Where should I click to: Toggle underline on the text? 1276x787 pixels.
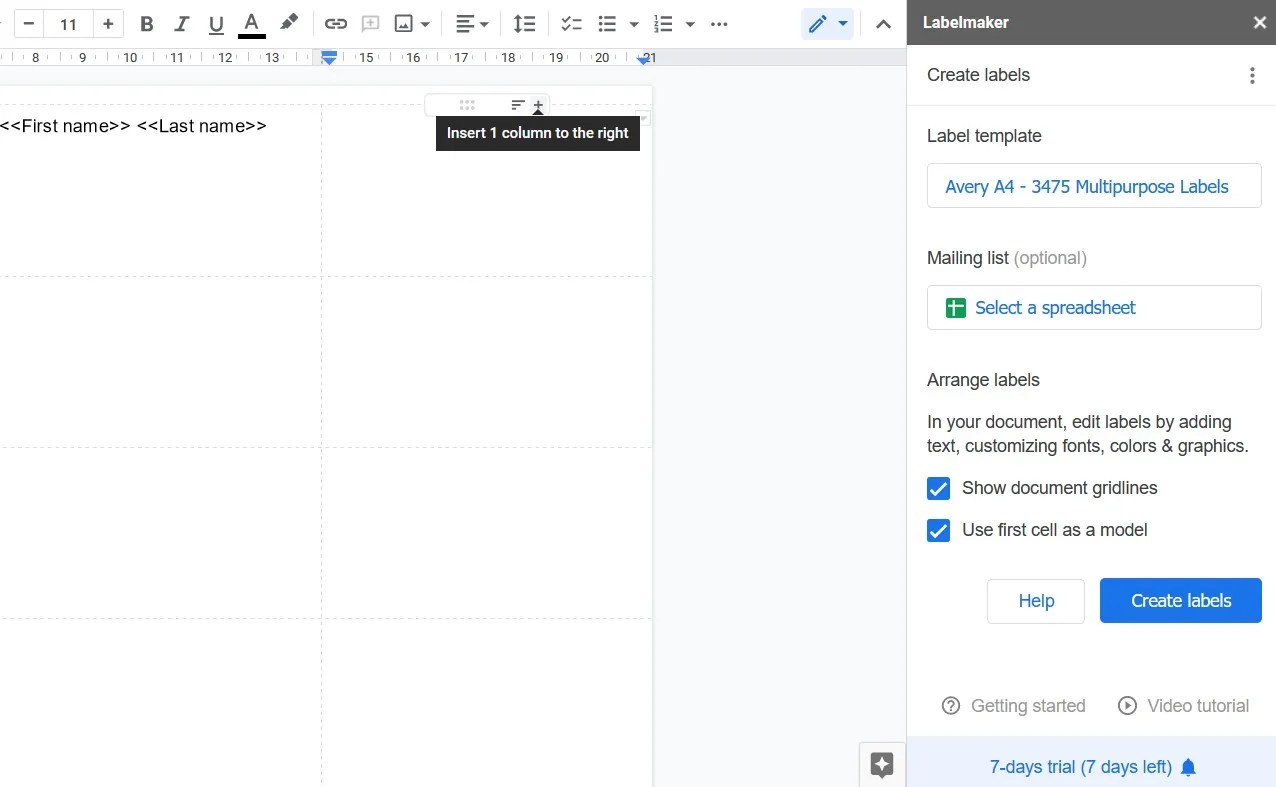[x=216, y=23]
